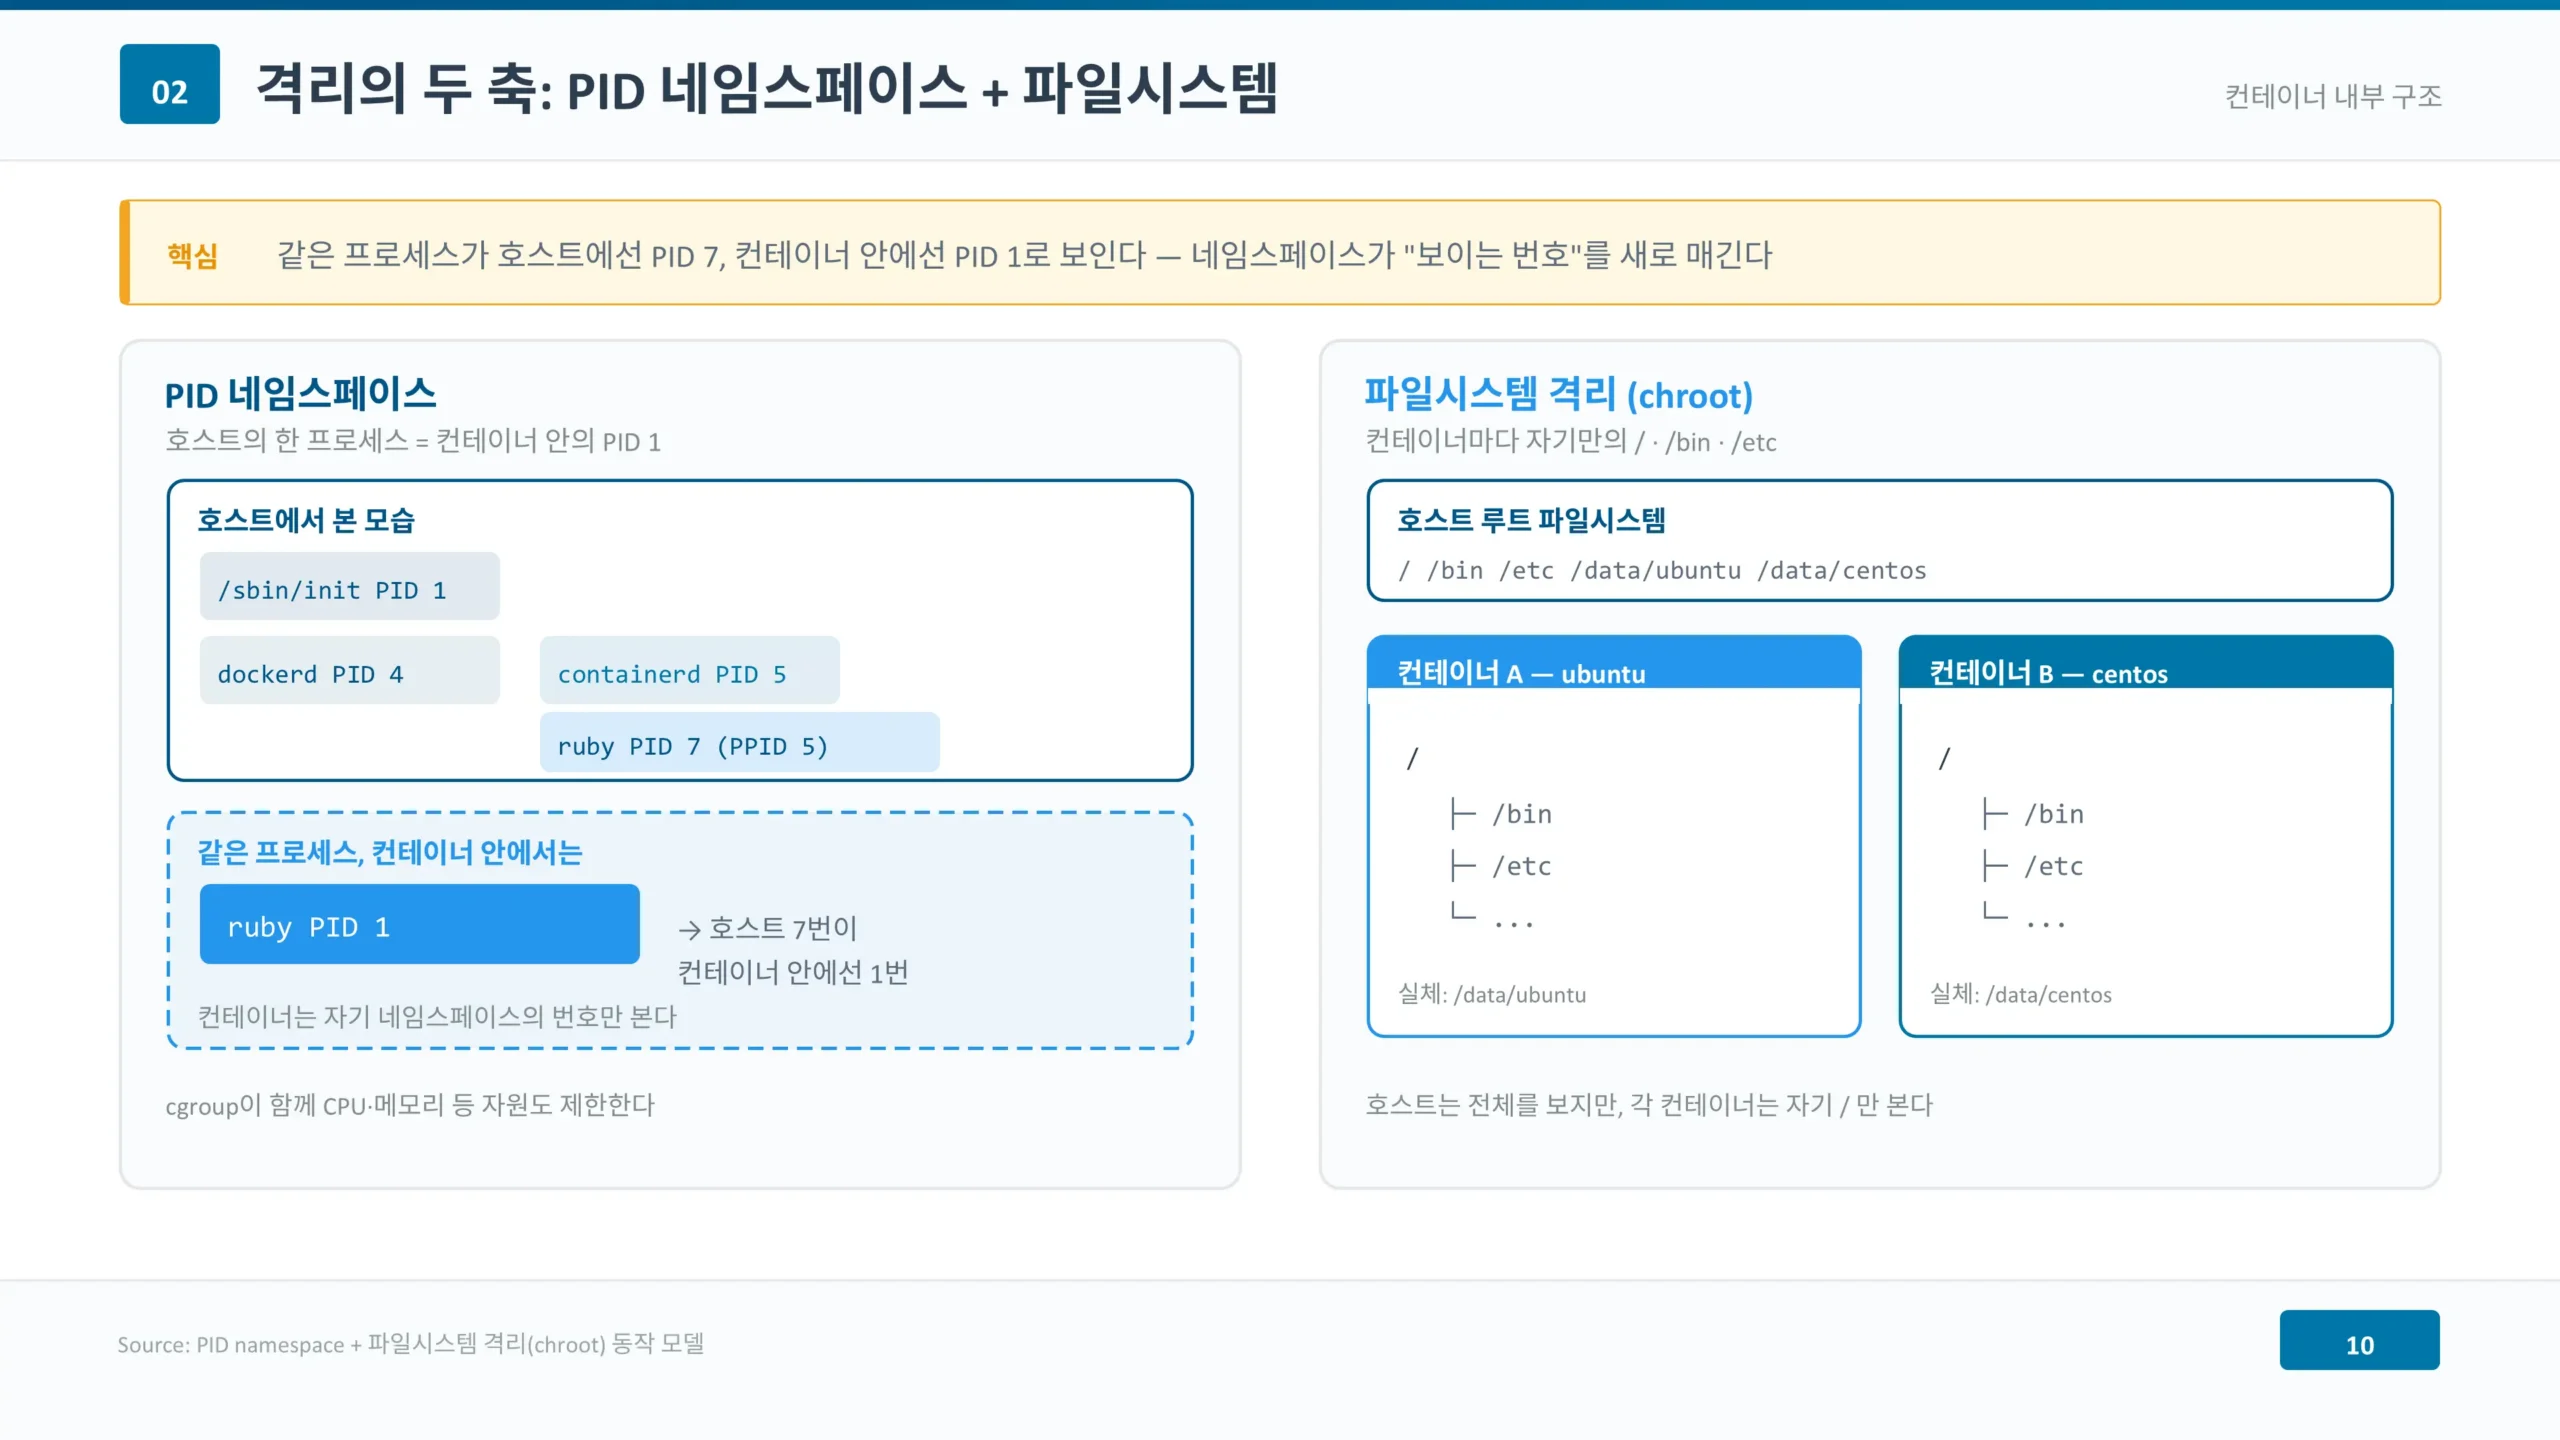2560x1440 pixels.
Task: Click the text 컨테이너 안에선 1번
Action: pos(793,972)
